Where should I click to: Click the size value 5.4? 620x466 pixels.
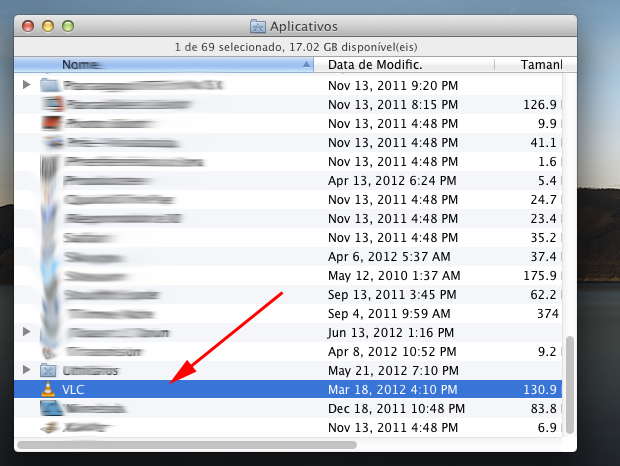click(547, 181)
